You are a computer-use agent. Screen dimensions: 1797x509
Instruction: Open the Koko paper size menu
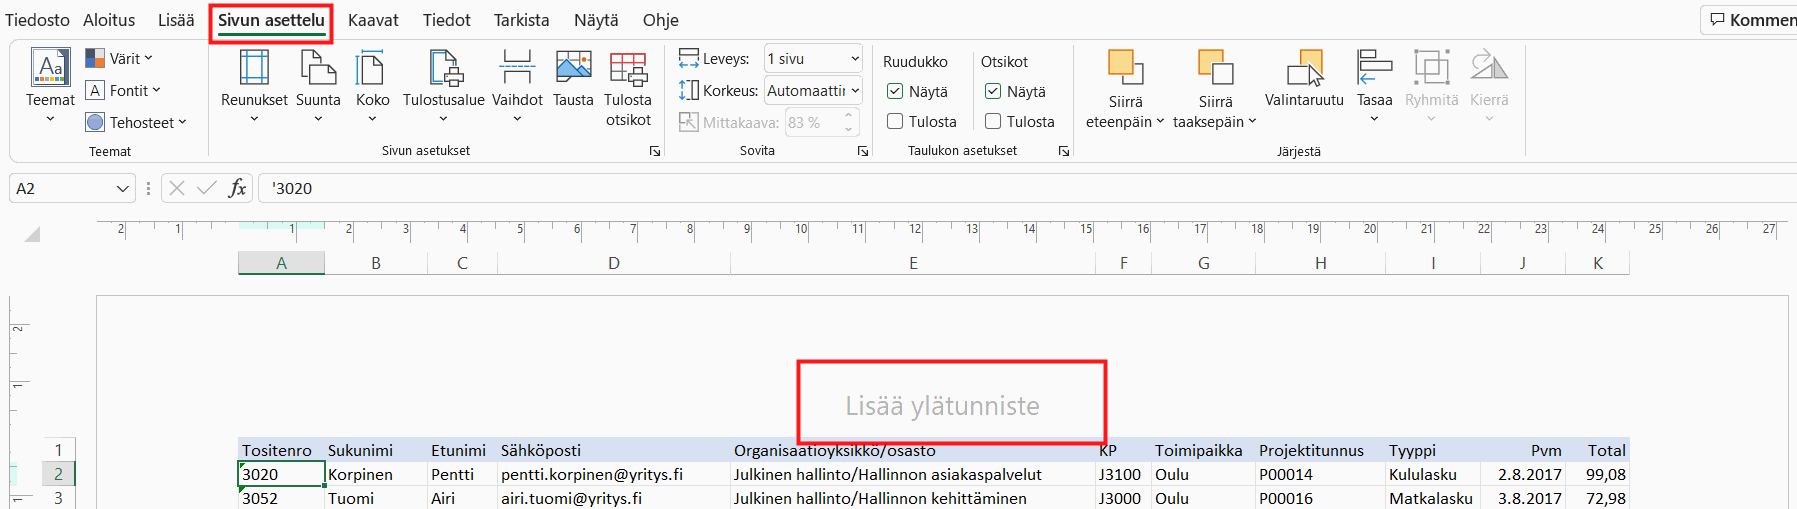point(372,86)
